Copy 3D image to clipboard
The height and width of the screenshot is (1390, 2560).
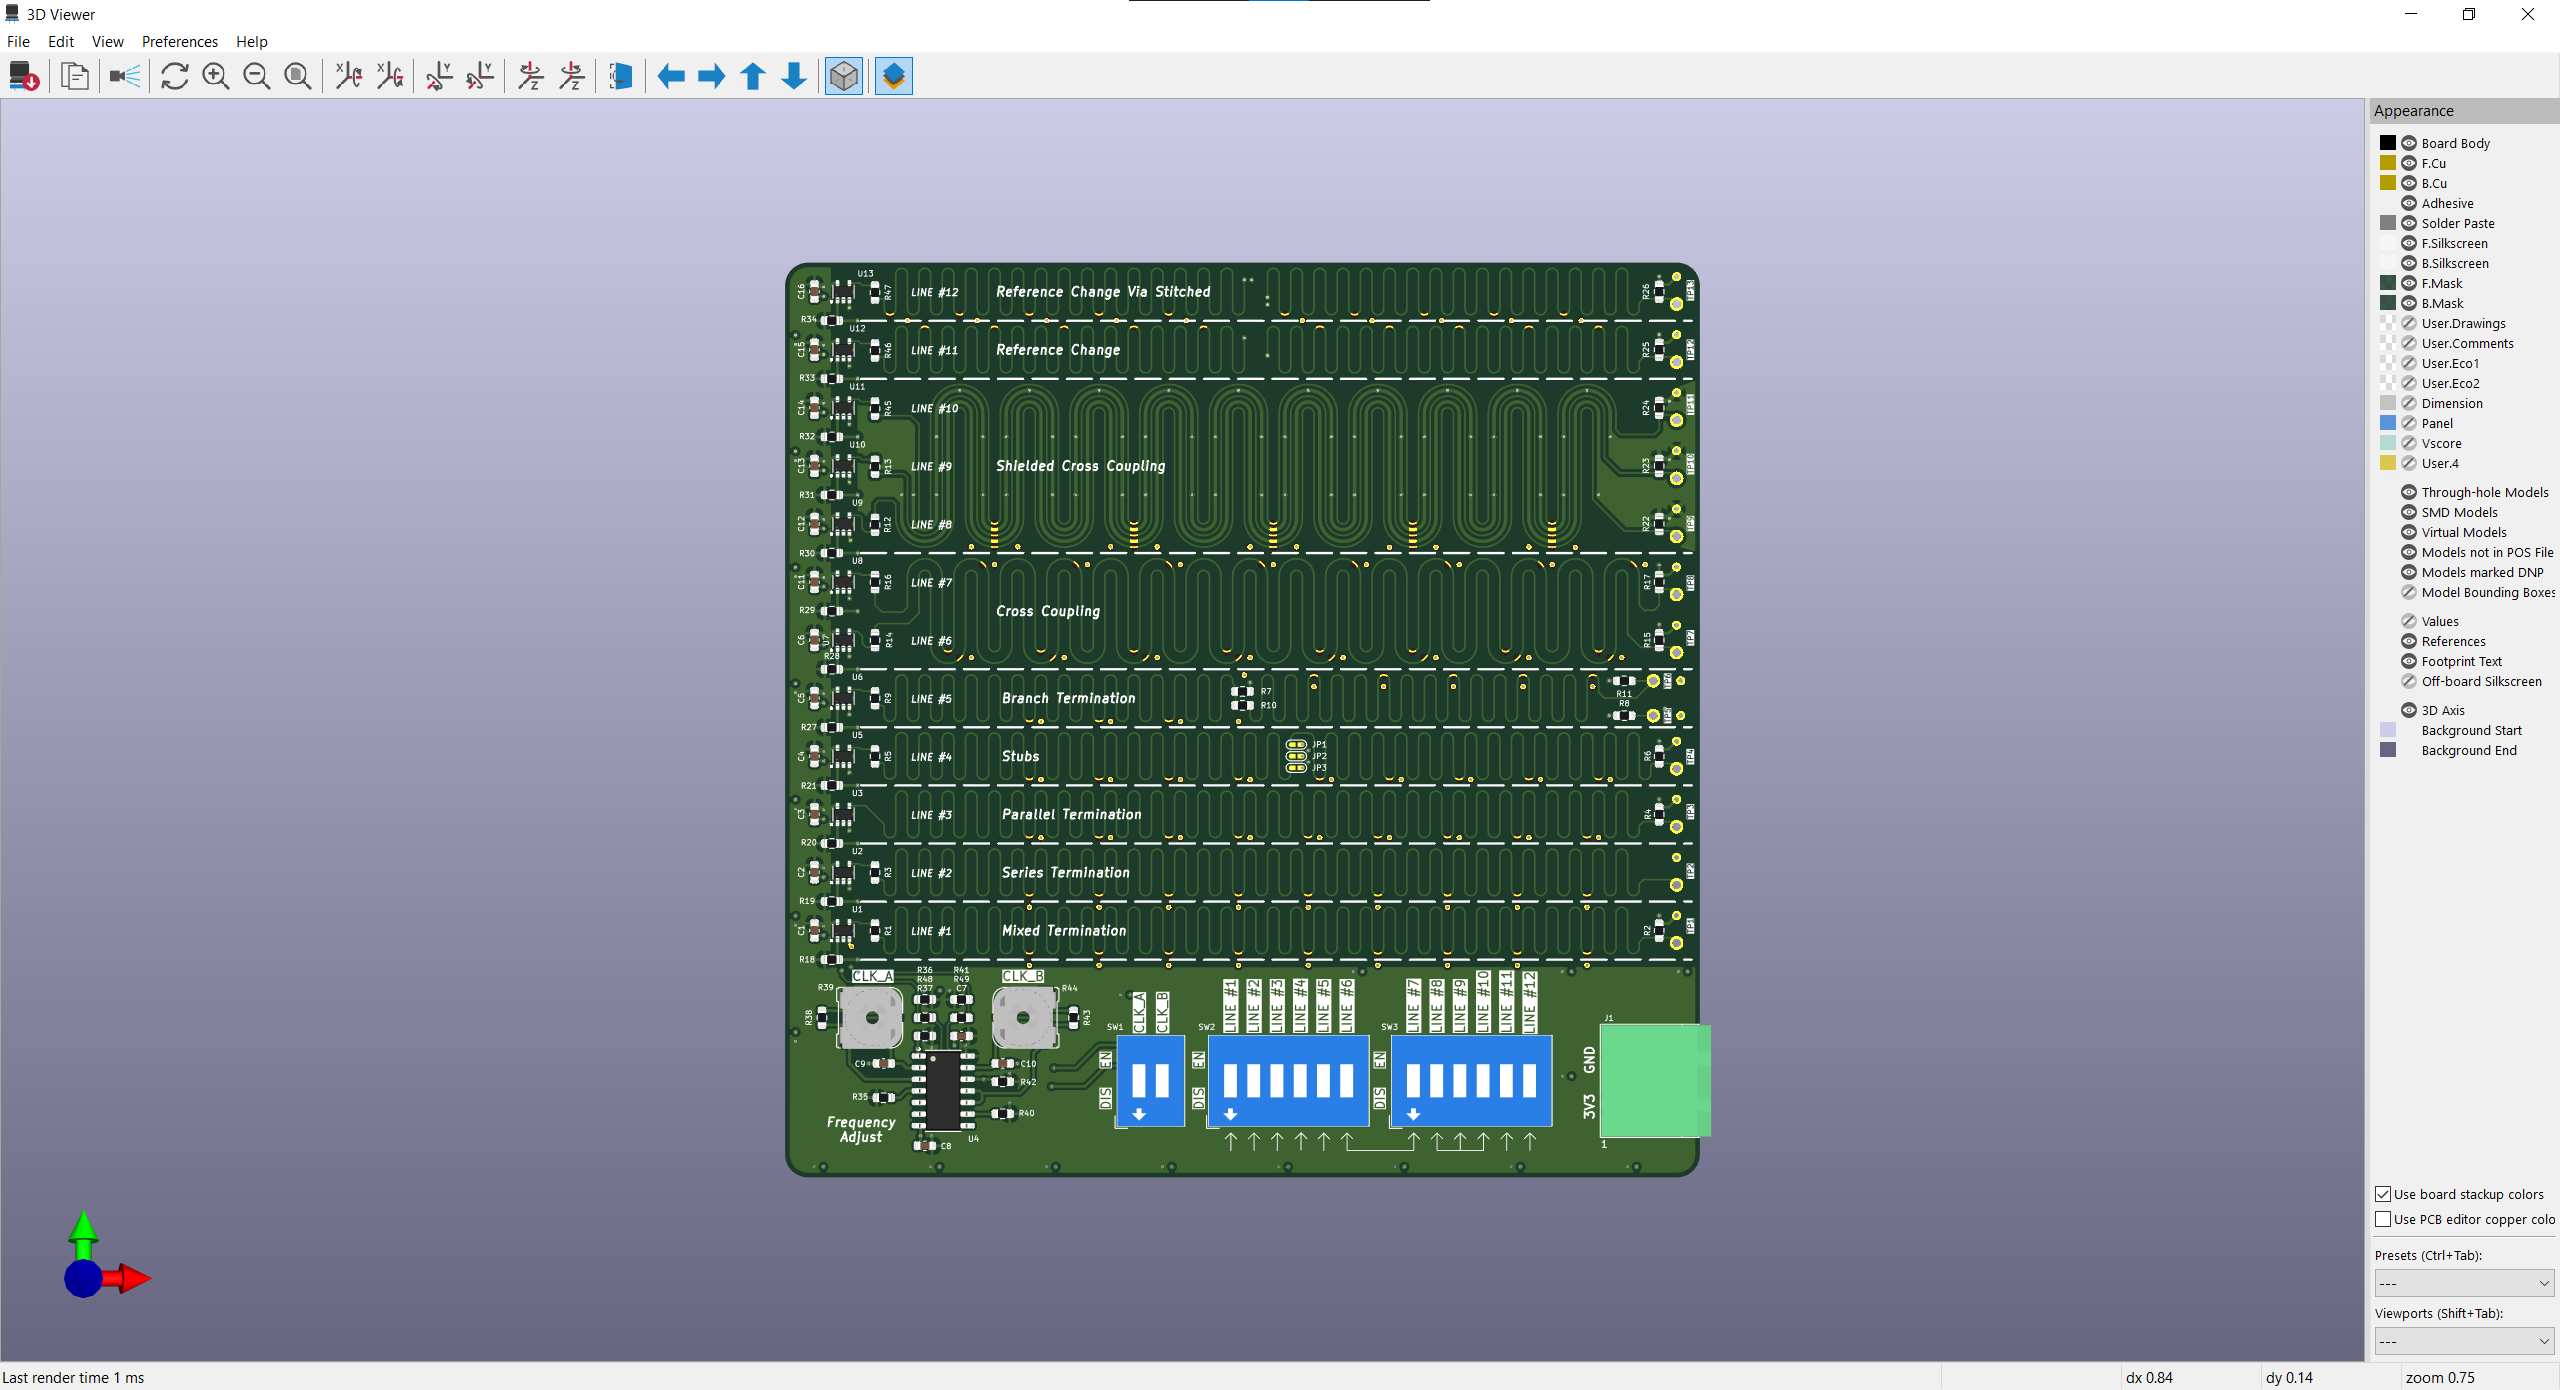point(75,76)
